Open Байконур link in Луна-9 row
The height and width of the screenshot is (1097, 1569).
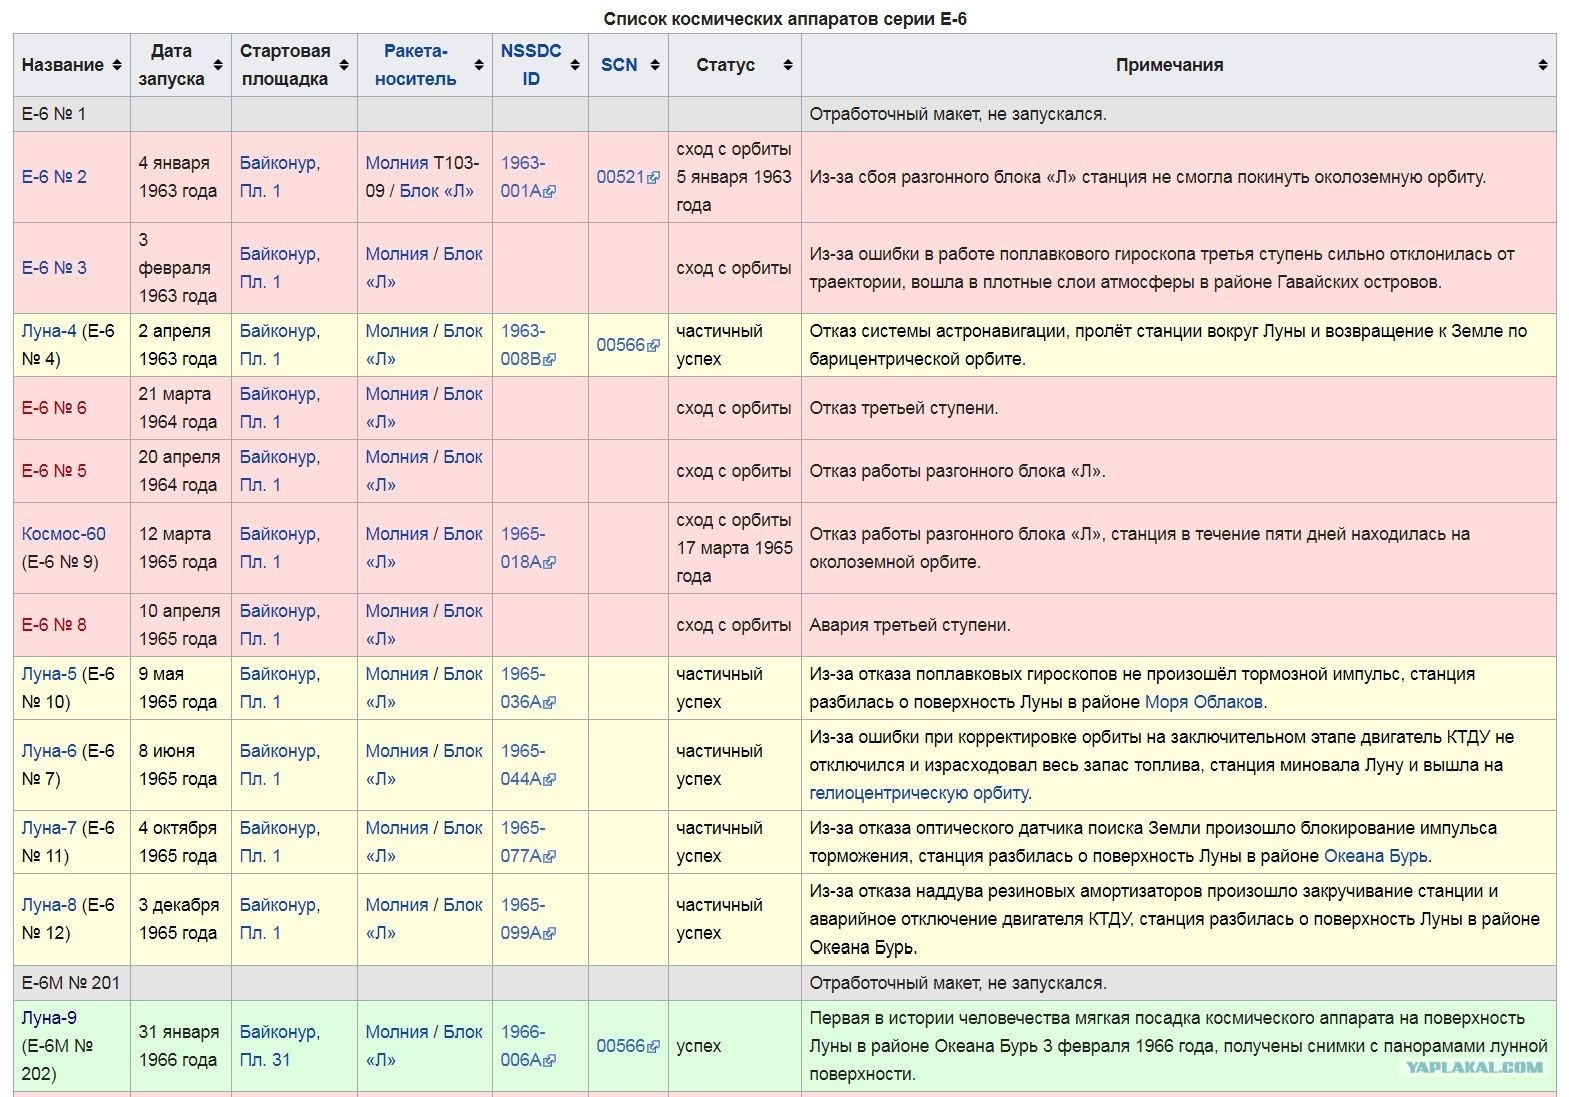pos(278,1032)
